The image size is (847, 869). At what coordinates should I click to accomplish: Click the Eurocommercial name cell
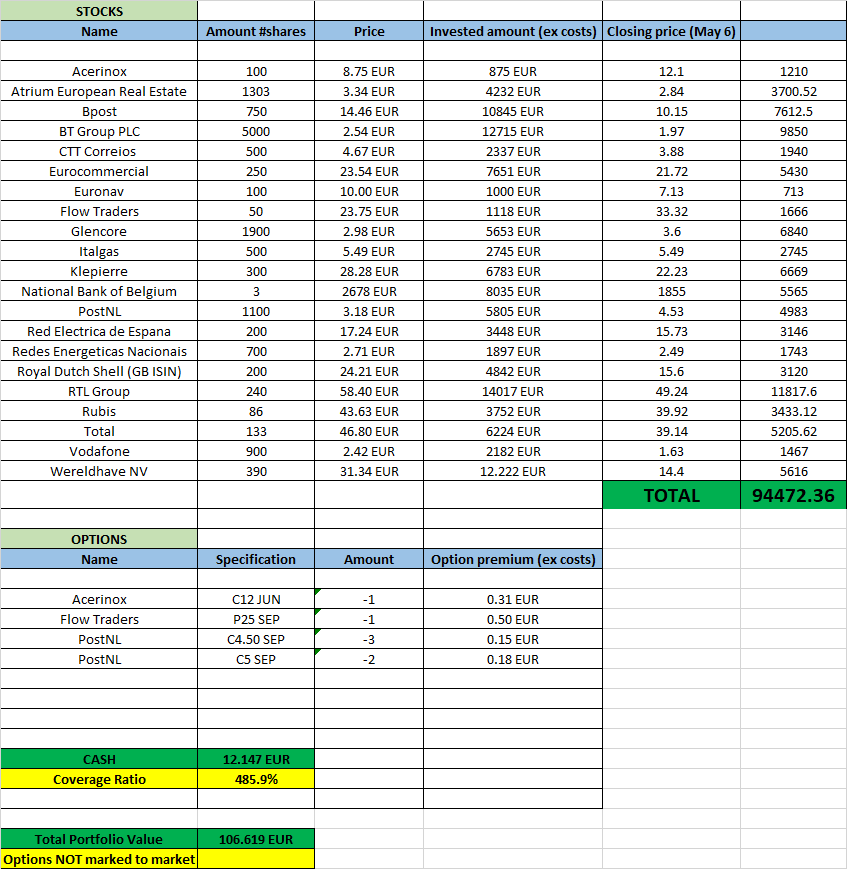click(x=99, y=171)
